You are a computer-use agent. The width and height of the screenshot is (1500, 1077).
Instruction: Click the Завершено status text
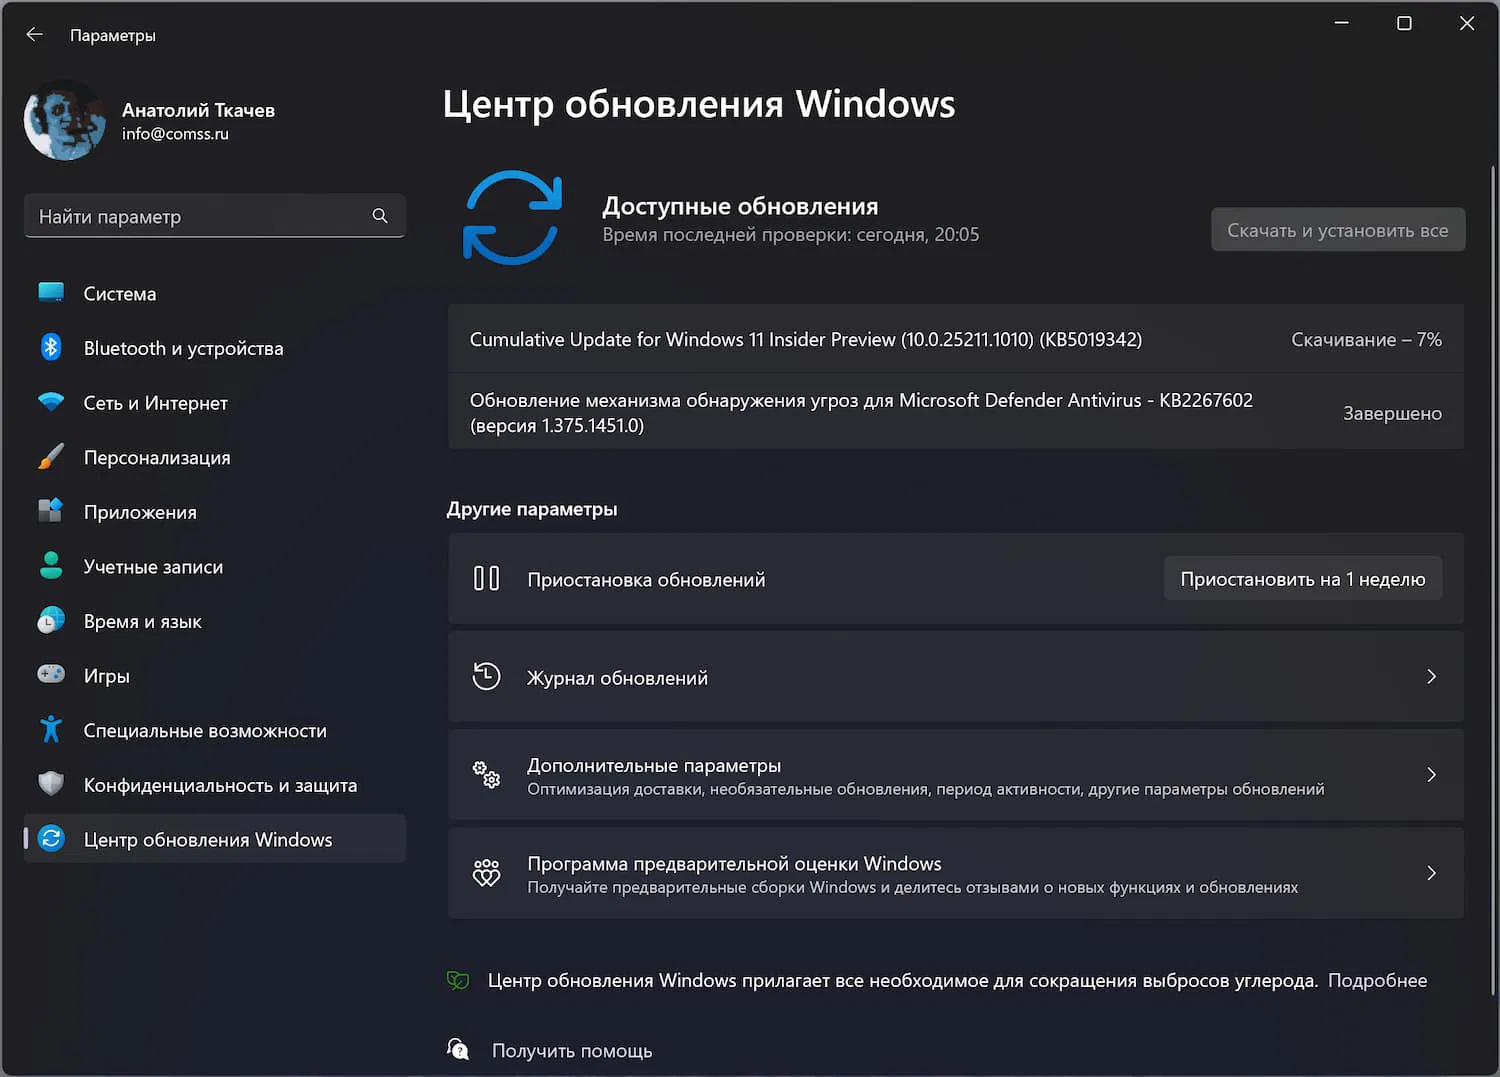1392,413
